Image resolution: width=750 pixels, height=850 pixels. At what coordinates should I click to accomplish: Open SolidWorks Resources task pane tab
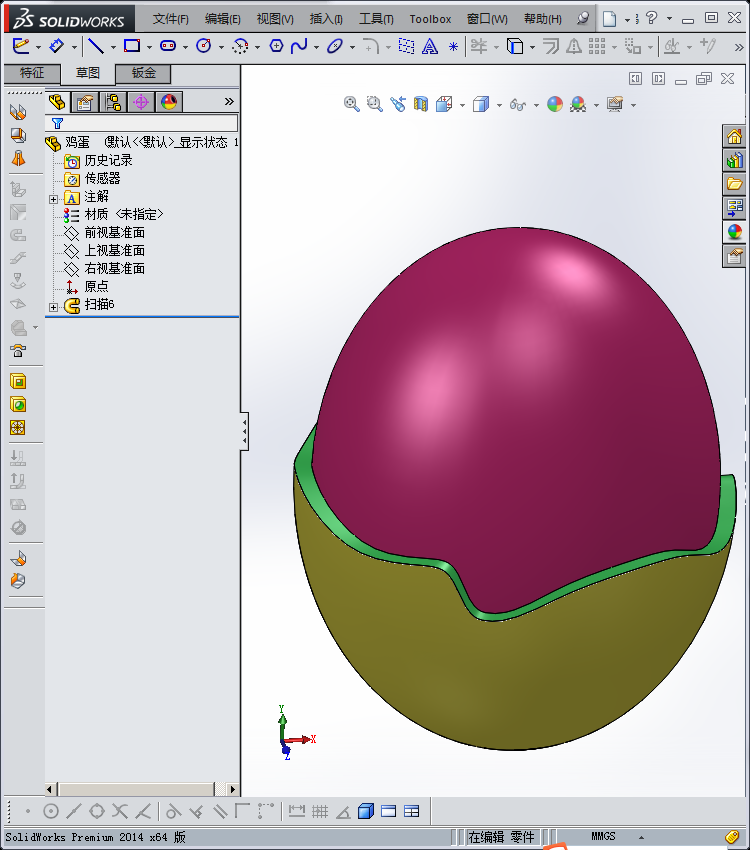734,137
